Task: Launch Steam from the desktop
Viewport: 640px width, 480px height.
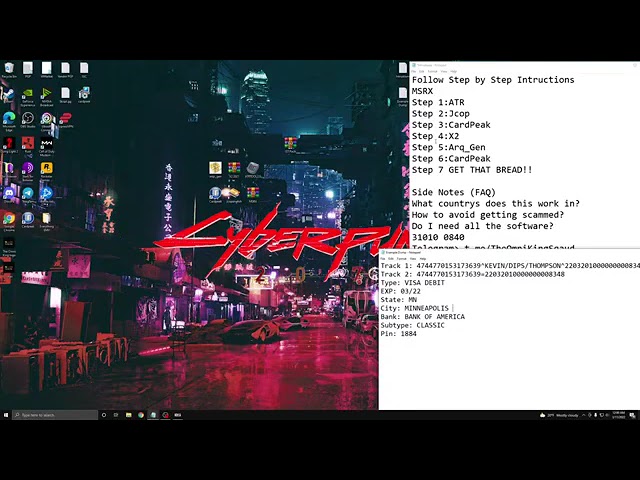Action: [x=7, y=95]
